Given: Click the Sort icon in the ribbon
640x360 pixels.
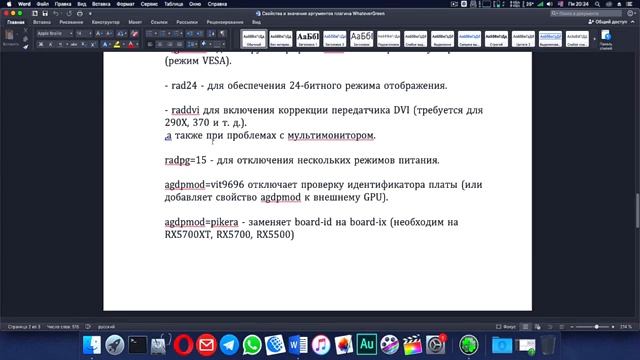Looking at the screenshot, I should coord(211,33).
